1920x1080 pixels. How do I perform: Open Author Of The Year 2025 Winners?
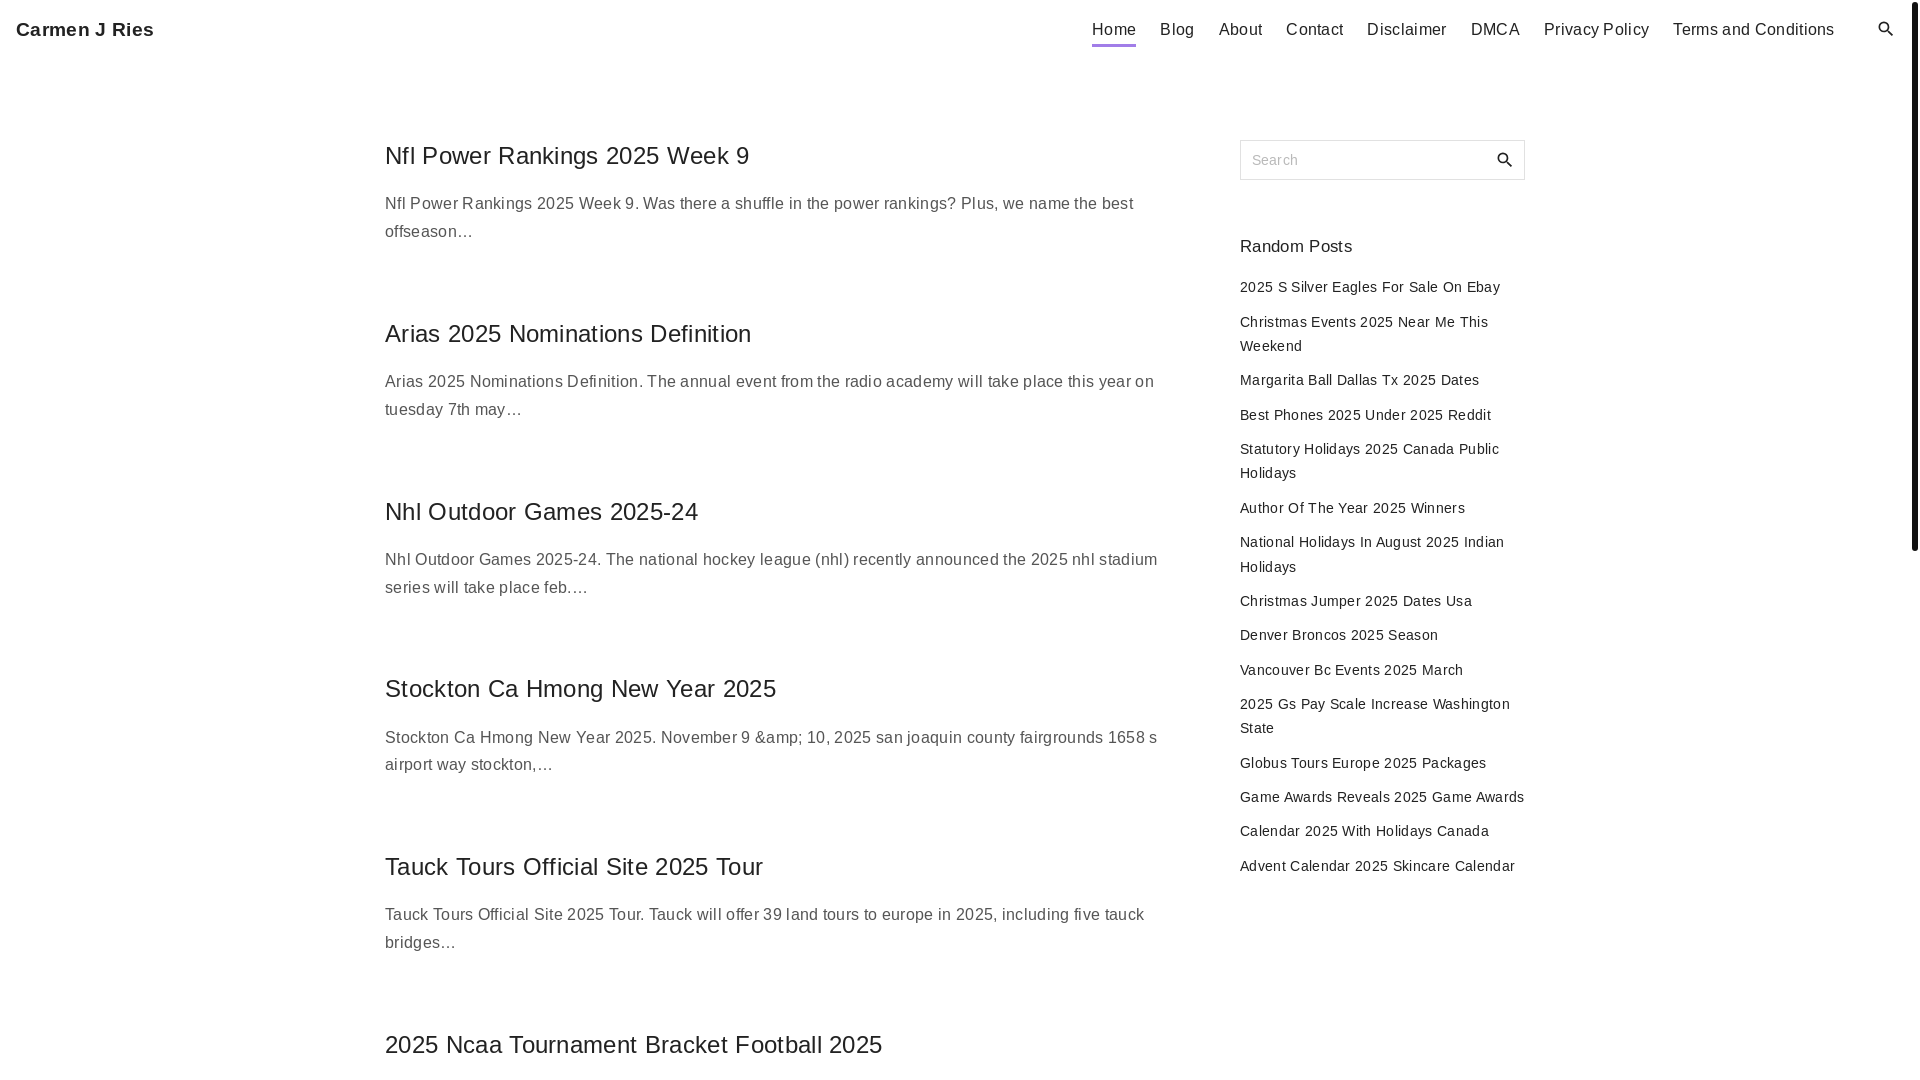(1352, 508)
